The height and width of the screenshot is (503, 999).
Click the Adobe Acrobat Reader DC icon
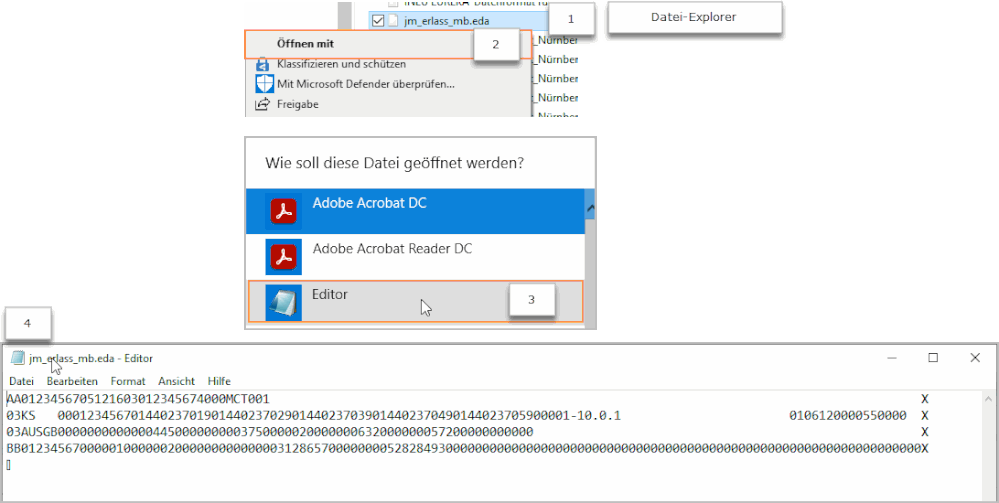[284, 257]
